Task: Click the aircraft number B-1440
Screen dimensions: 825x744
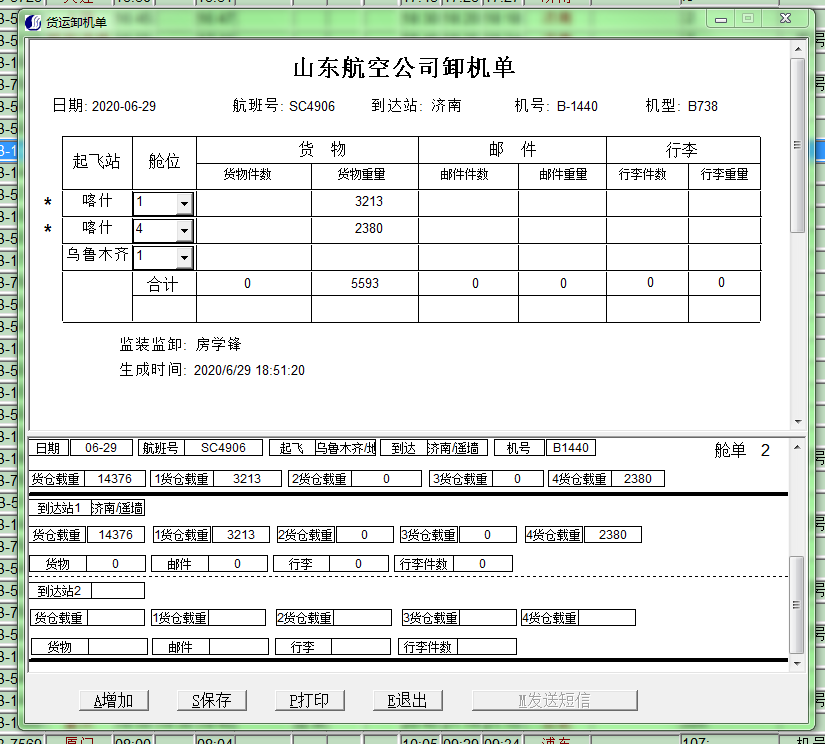Action: click(x=577, y=106)
